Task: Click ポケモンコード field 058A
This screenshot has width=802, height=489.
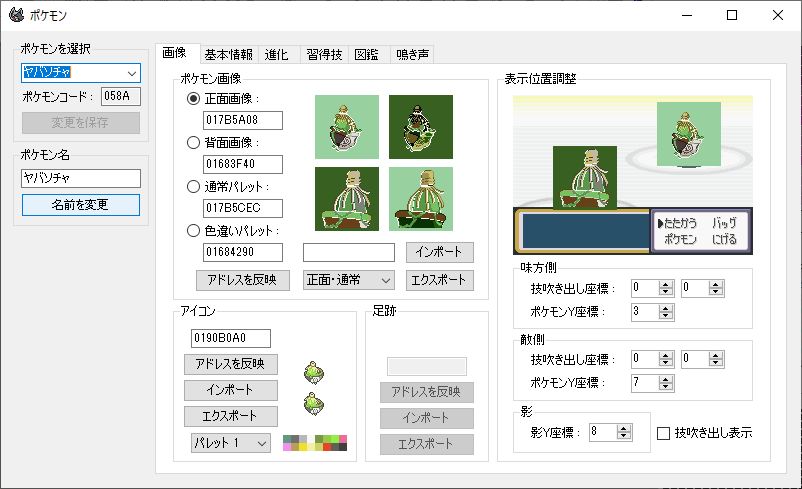Action: [x=121, y=96]
